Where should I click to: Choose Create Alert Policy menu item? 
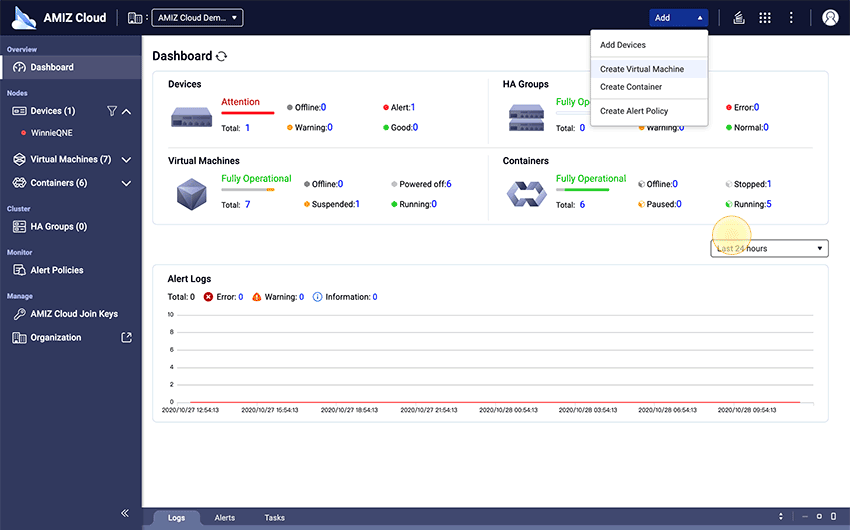point(634,111)
